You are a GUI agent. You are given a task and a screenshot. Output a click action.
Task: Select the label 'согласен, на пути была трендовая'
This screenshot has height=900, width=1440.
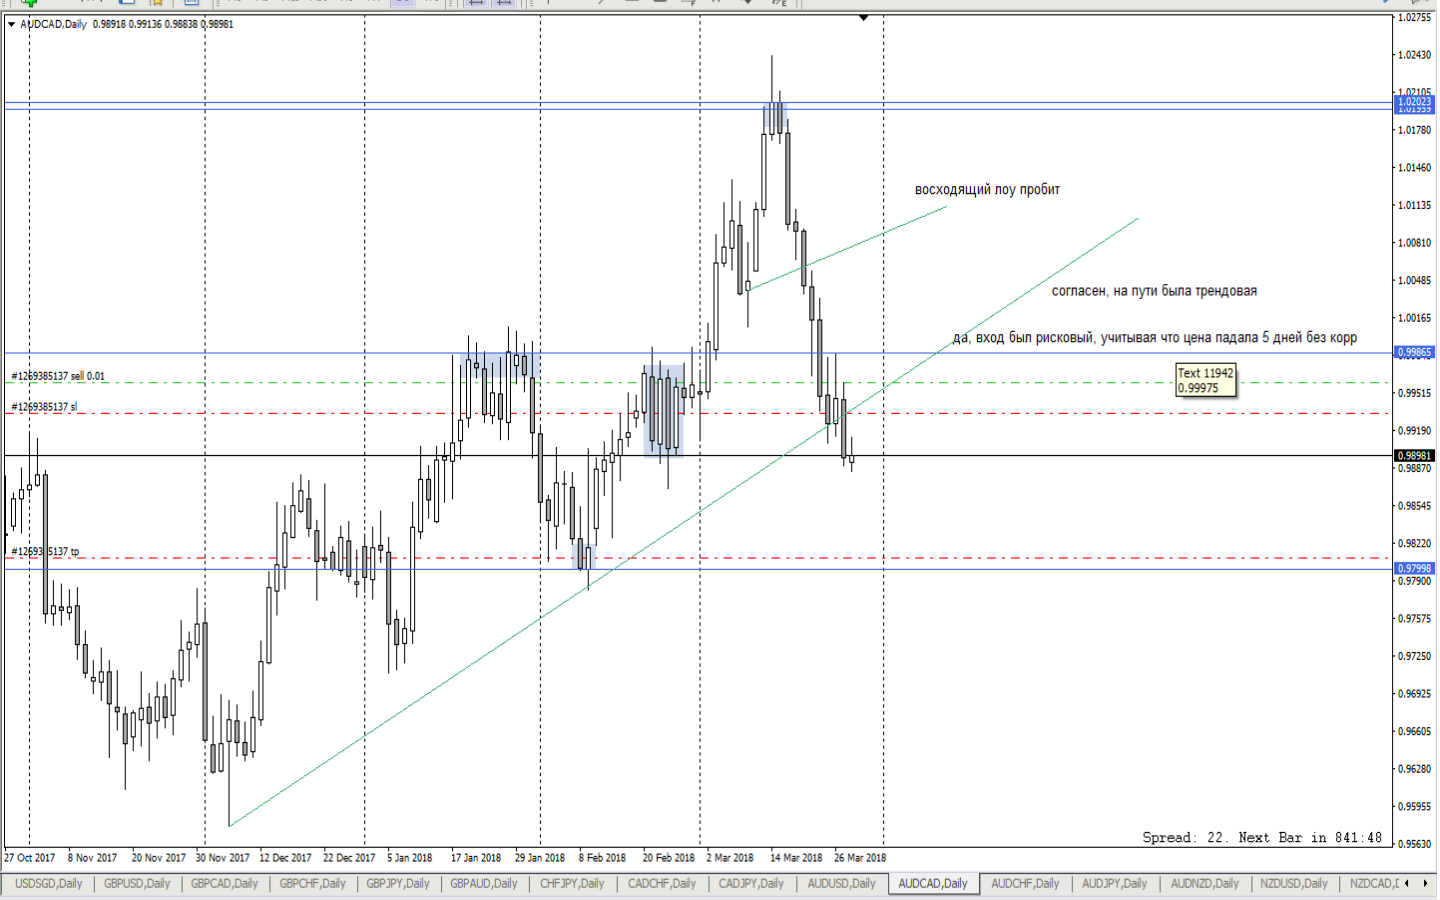[x=1154, y=291]
